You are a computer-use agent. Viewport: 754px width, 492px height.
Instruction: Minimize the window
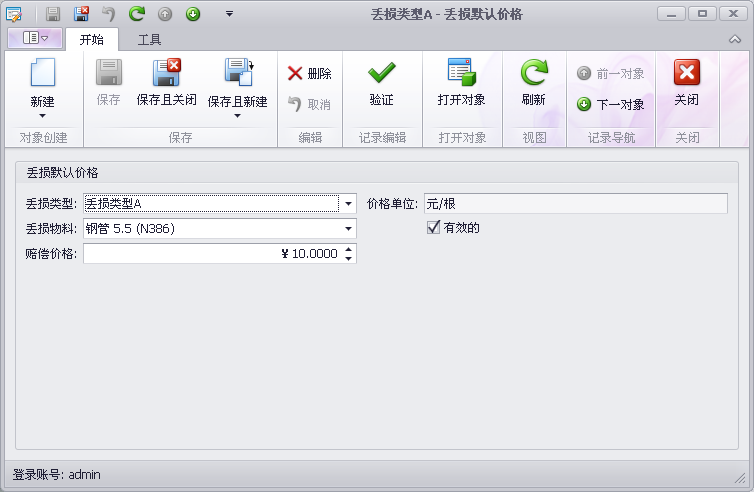(671, 14)
